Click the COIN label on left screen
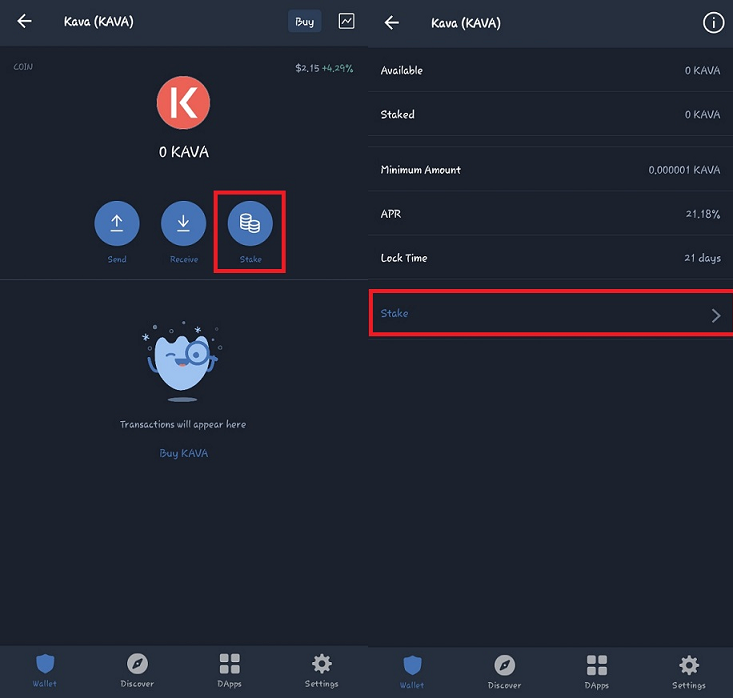This screenshot has width=733, height=698. pyautogui.click(x=23, y=67)
